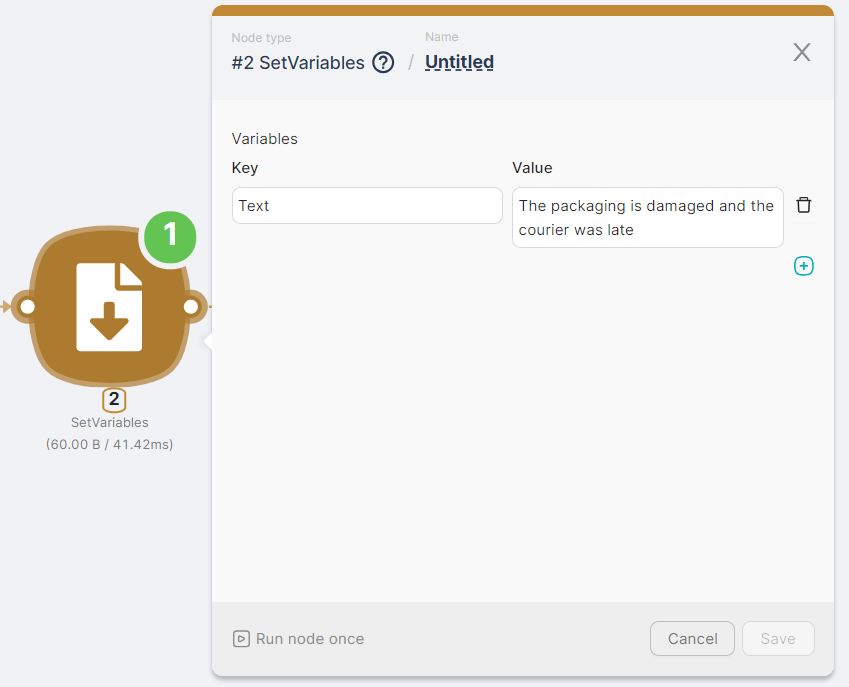849x687 pixels.
Task: Click the Untitled node name to rename it
Action: [459, 62]
